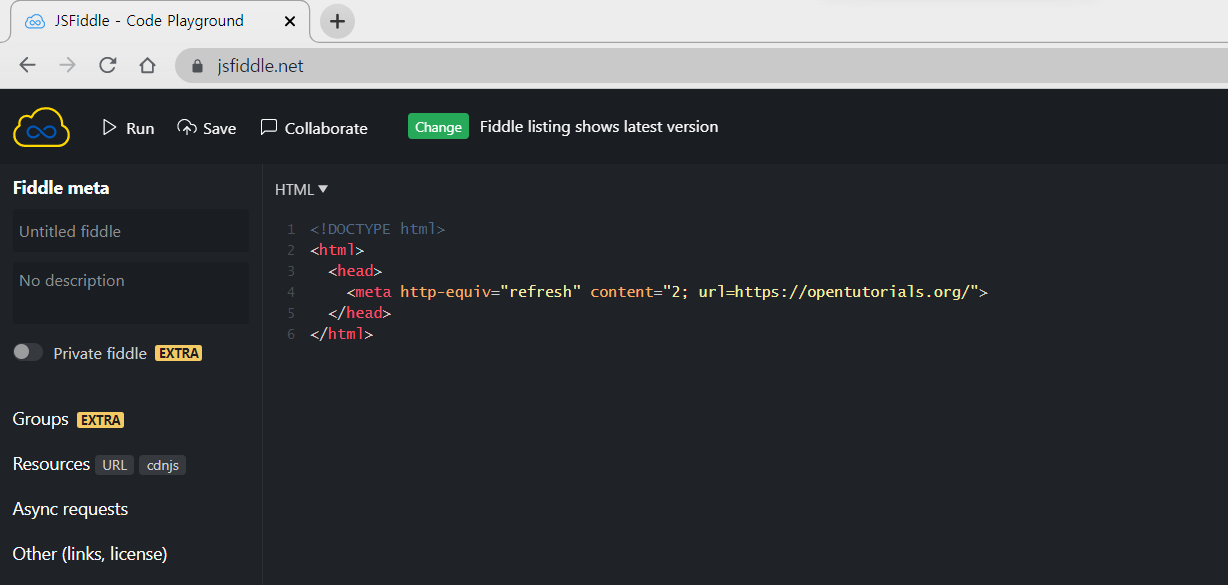Click the lock site info icon

tap(197, 66)
